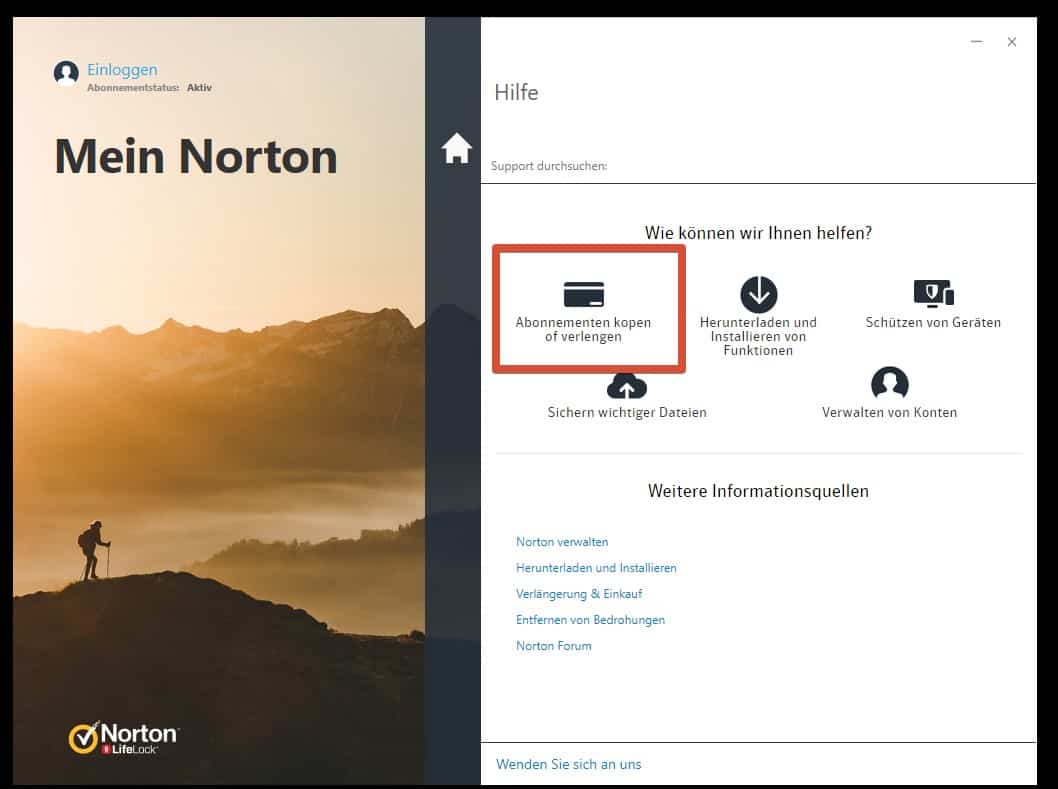Close the Norton Hilfe window

point(1011,42)
